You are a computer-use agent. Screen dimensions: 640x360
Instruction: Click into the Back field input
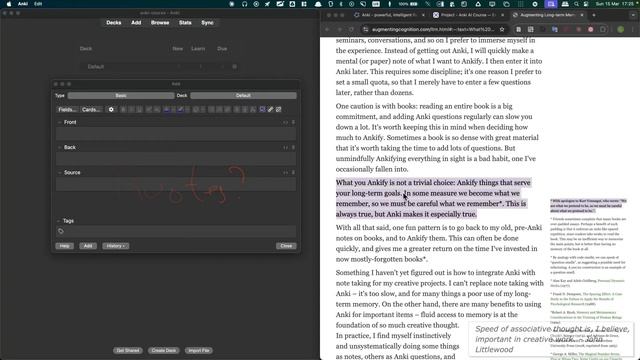(x=176, y=159)
